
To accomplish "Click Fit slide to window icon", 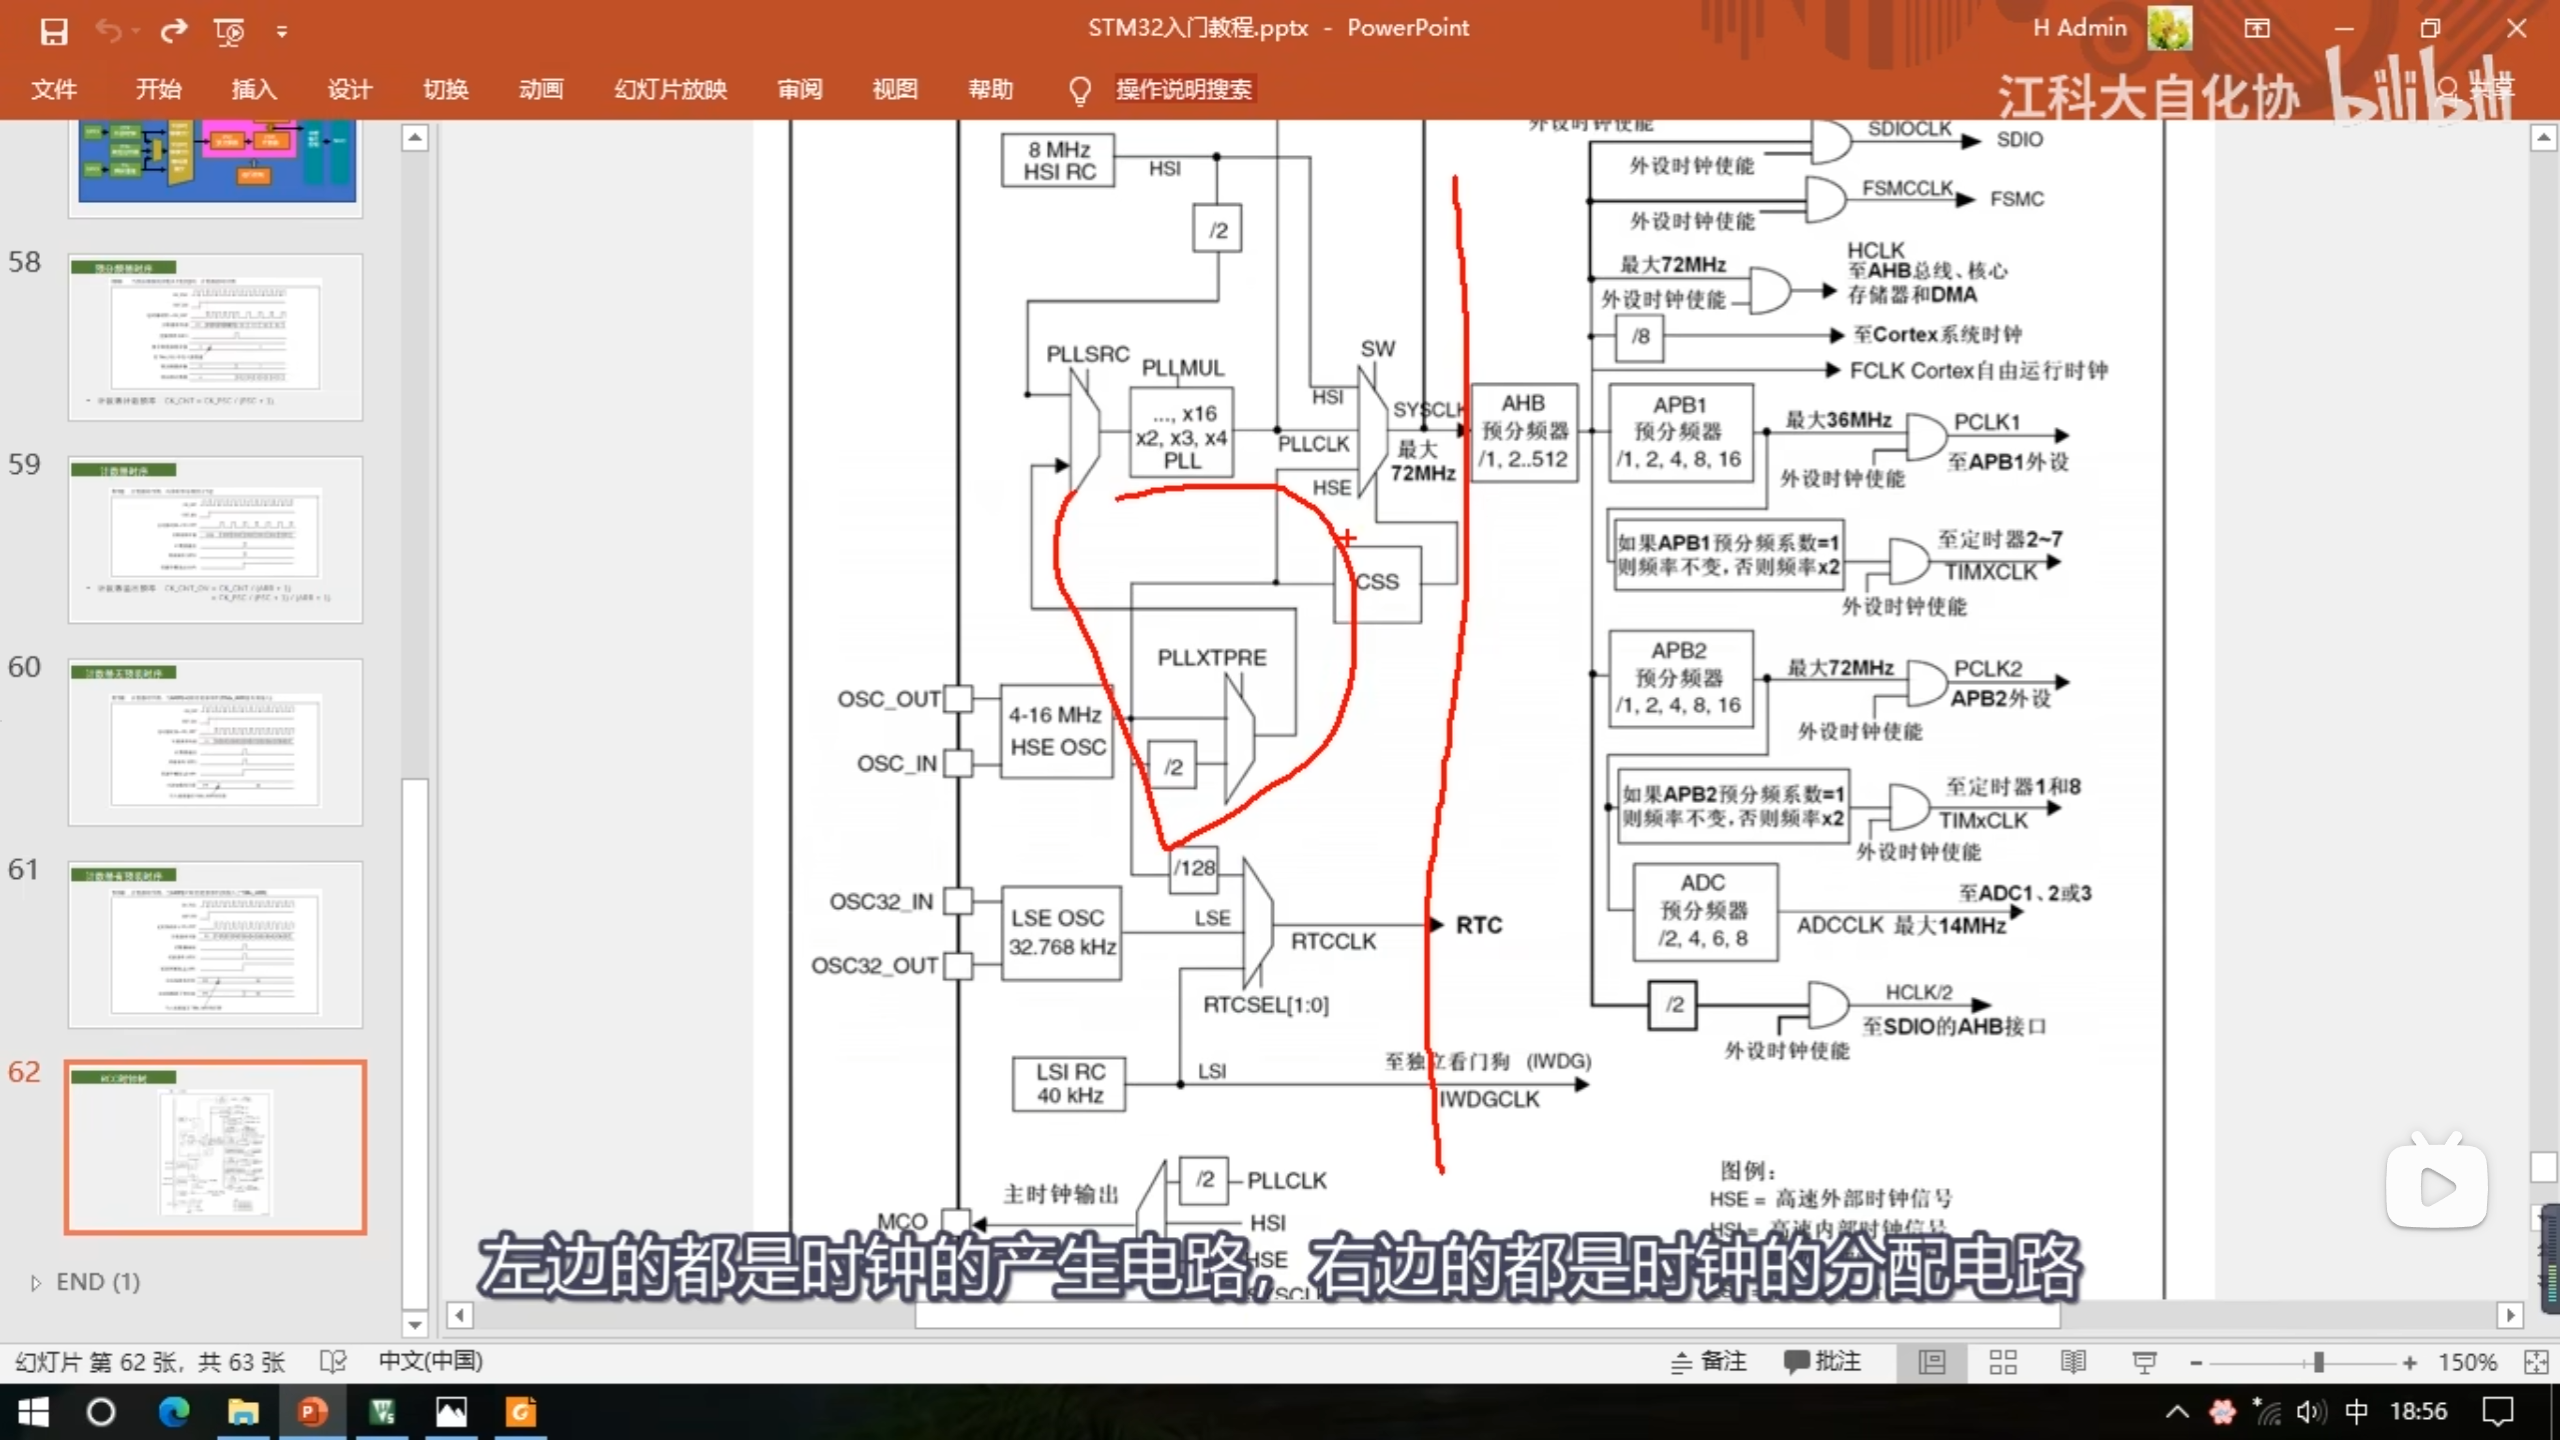I will (2535, 1362).
